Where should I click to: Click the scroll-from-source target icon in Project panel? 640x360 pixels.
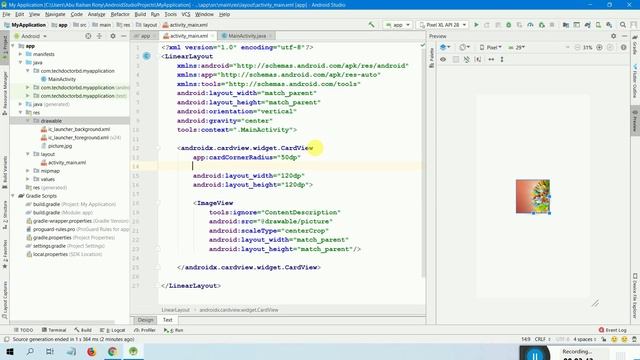[x=88, y=36]
